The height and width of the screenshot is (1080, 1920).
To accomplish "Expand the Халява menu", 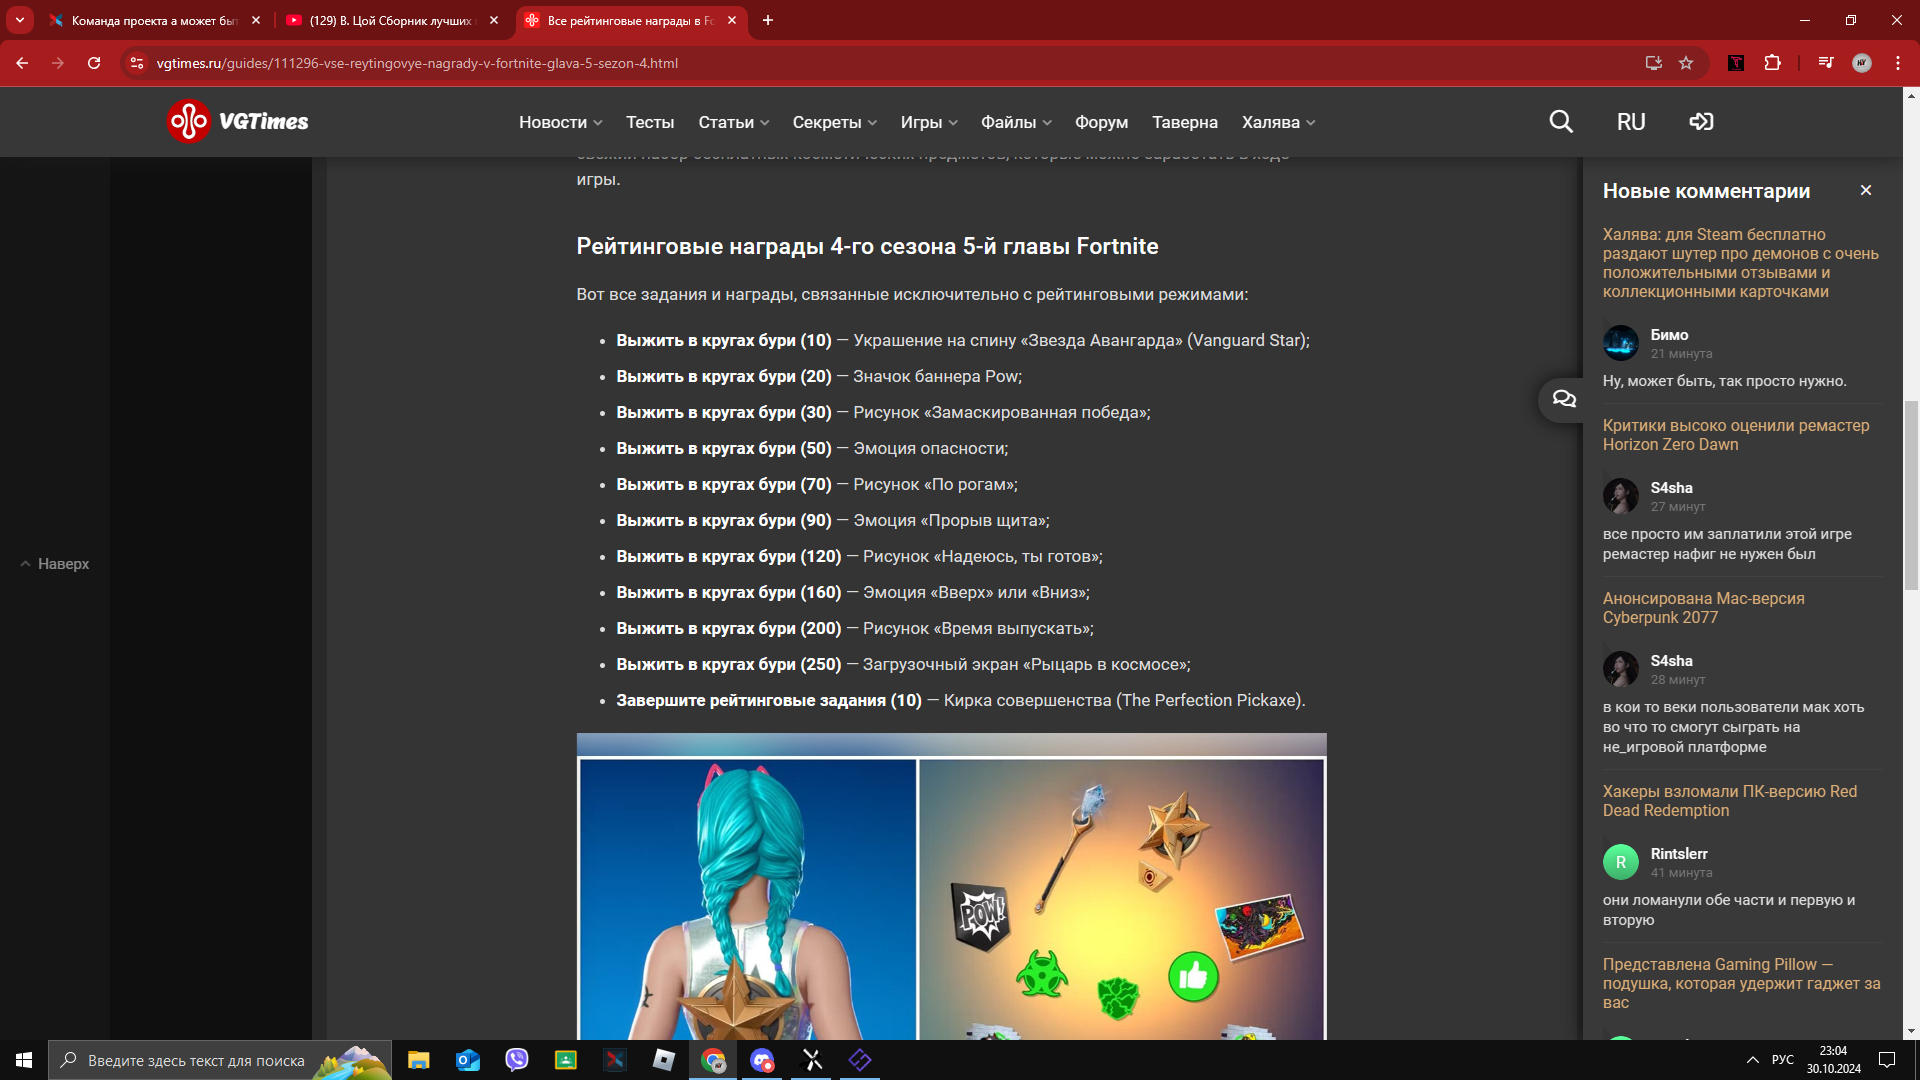I will pos(1278,122).
